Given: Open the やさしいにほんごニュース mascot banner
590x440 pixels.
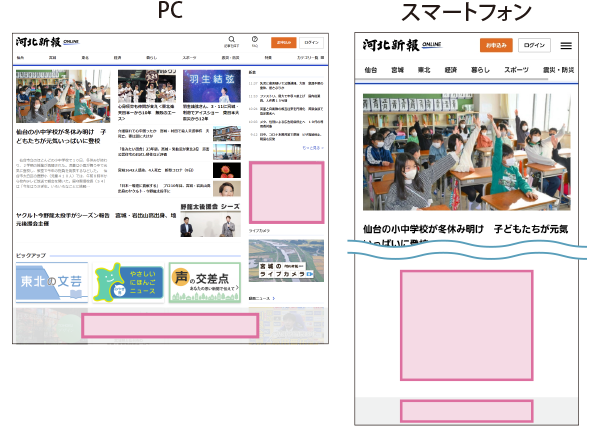Looking at the screenshot, I should pyautogui.click(x=128, y=282).
